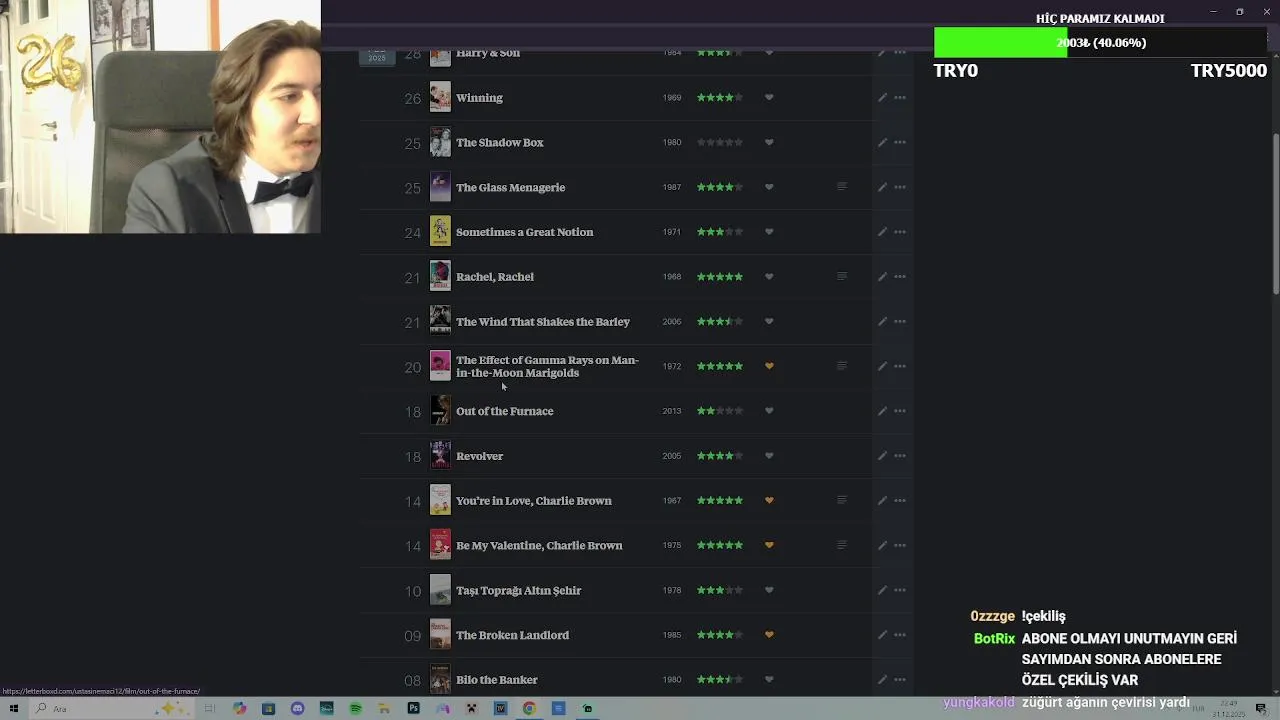Open the three-dot menu for Gamma Rays Marigolds
The height and width of the screenshot is (720, 1280).
tap(900, 366)
